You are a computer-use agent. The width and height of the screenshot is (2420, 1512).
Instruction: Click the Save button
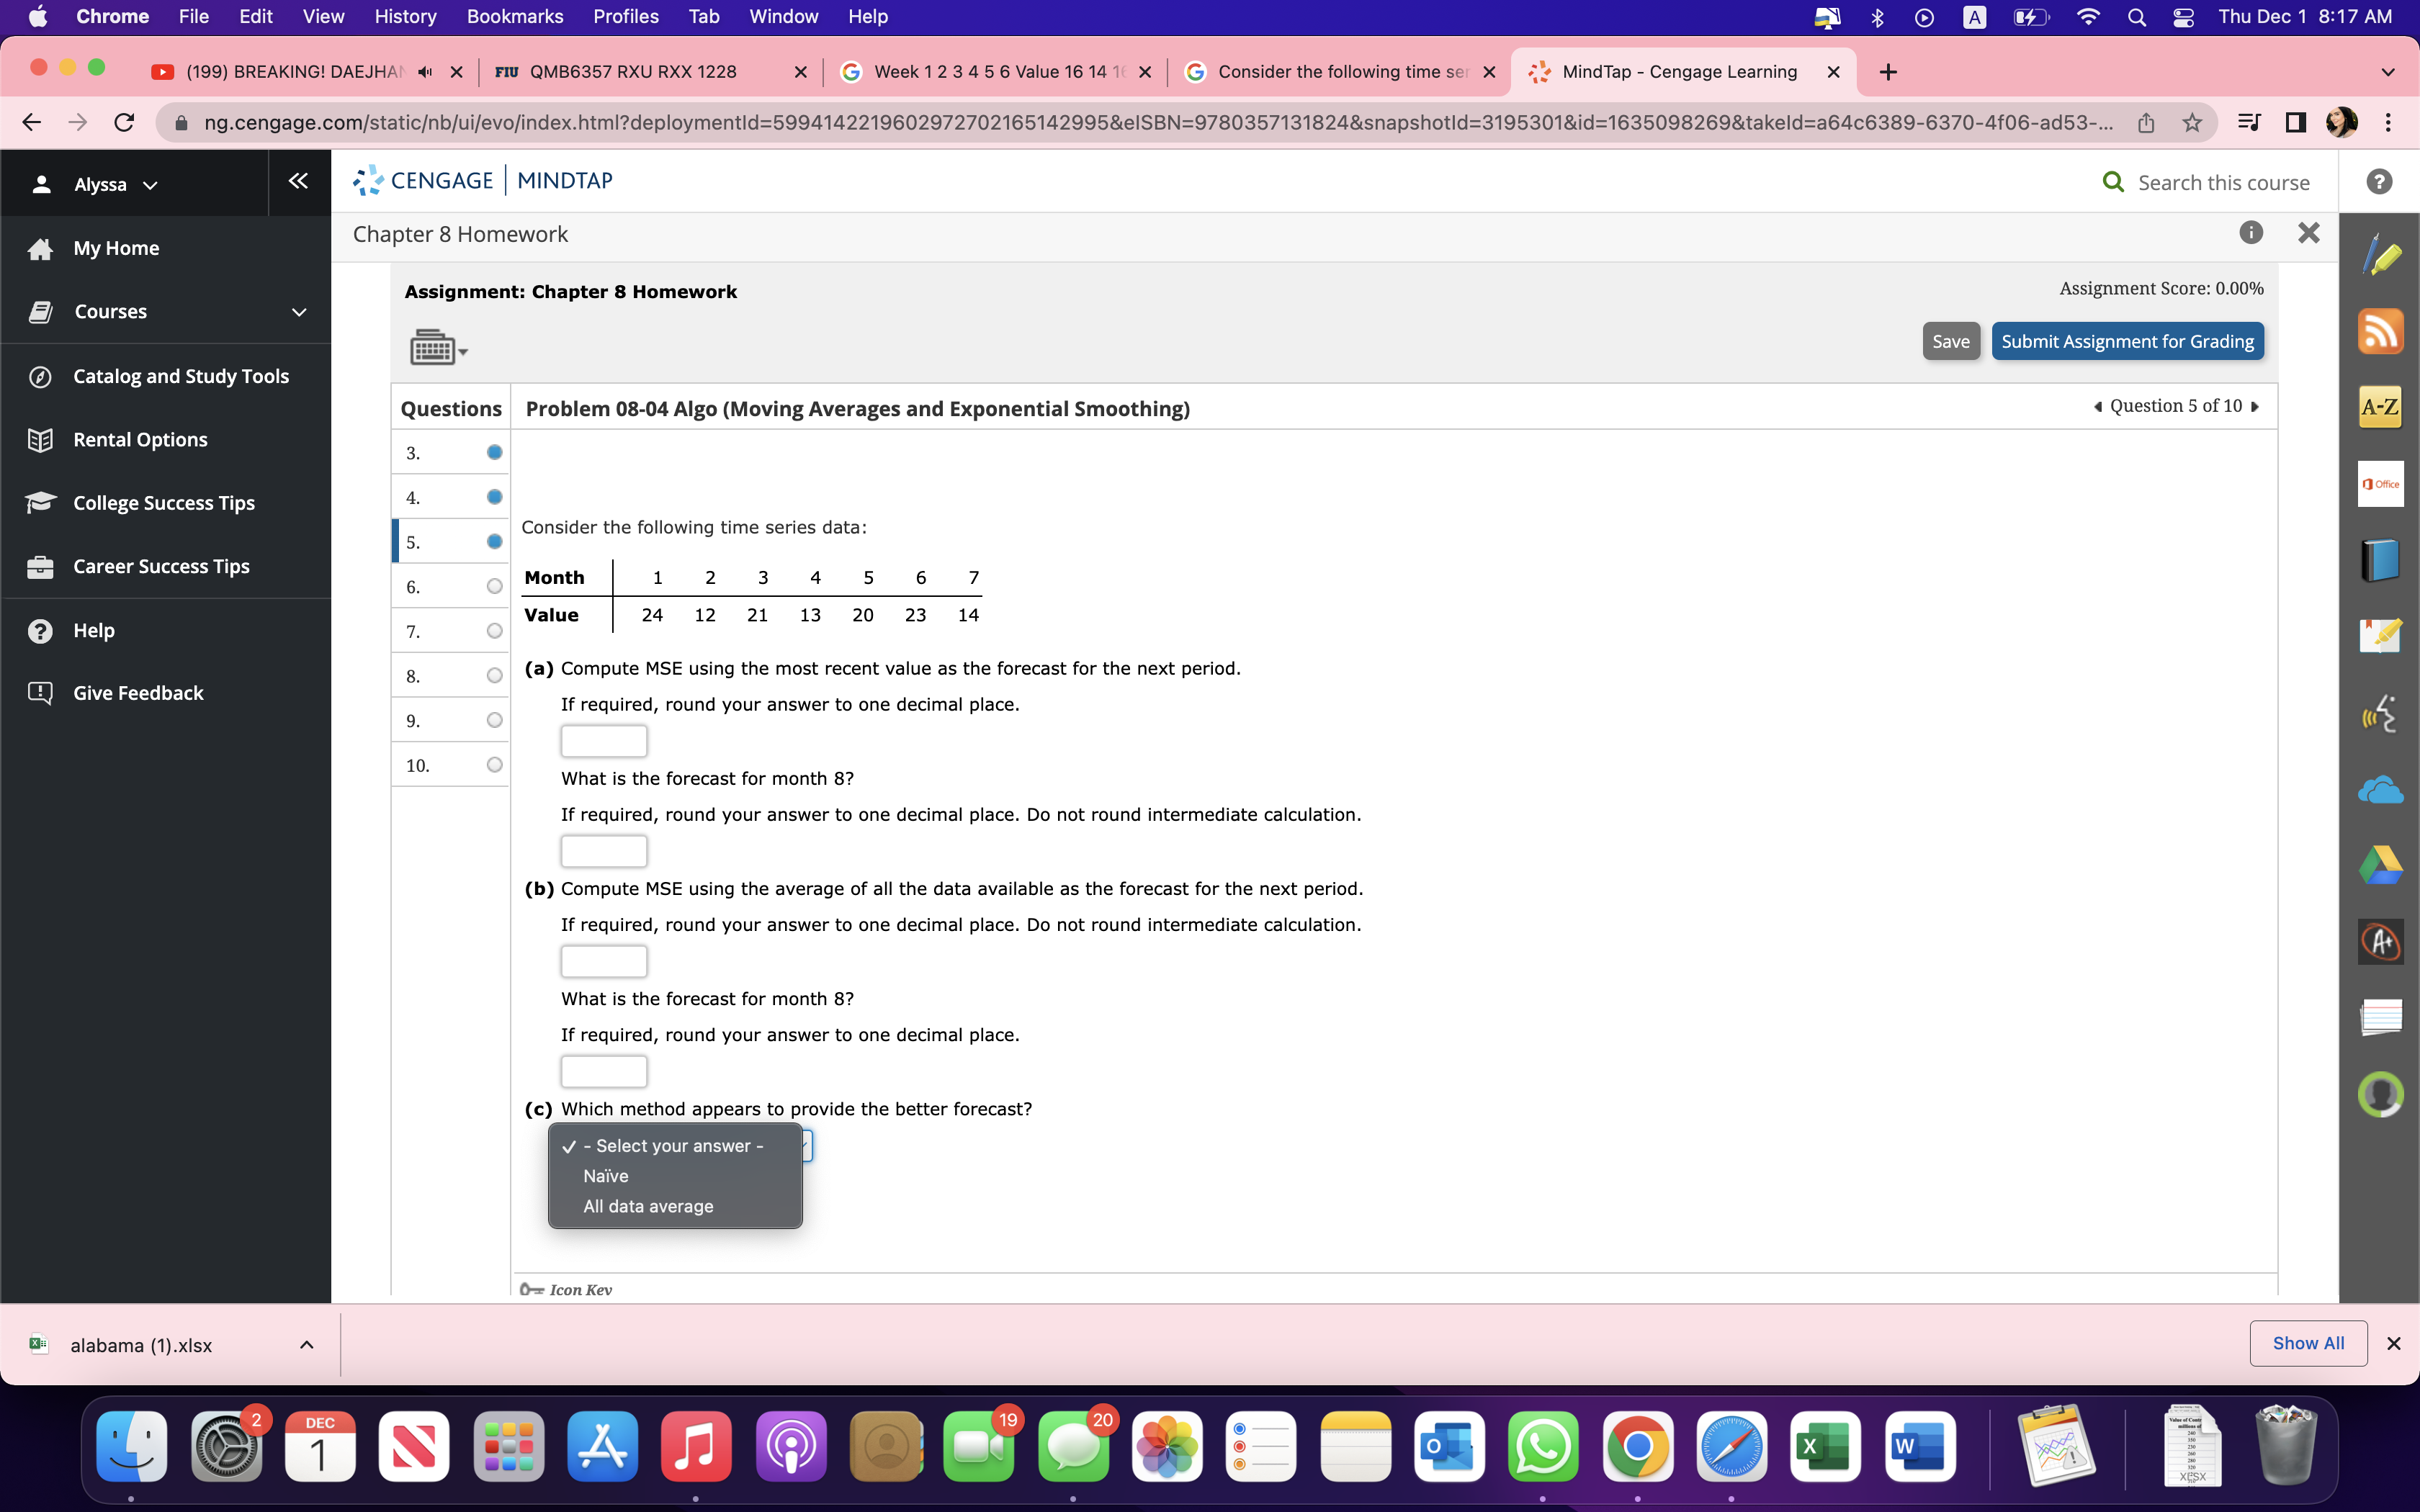(1950, 341)
